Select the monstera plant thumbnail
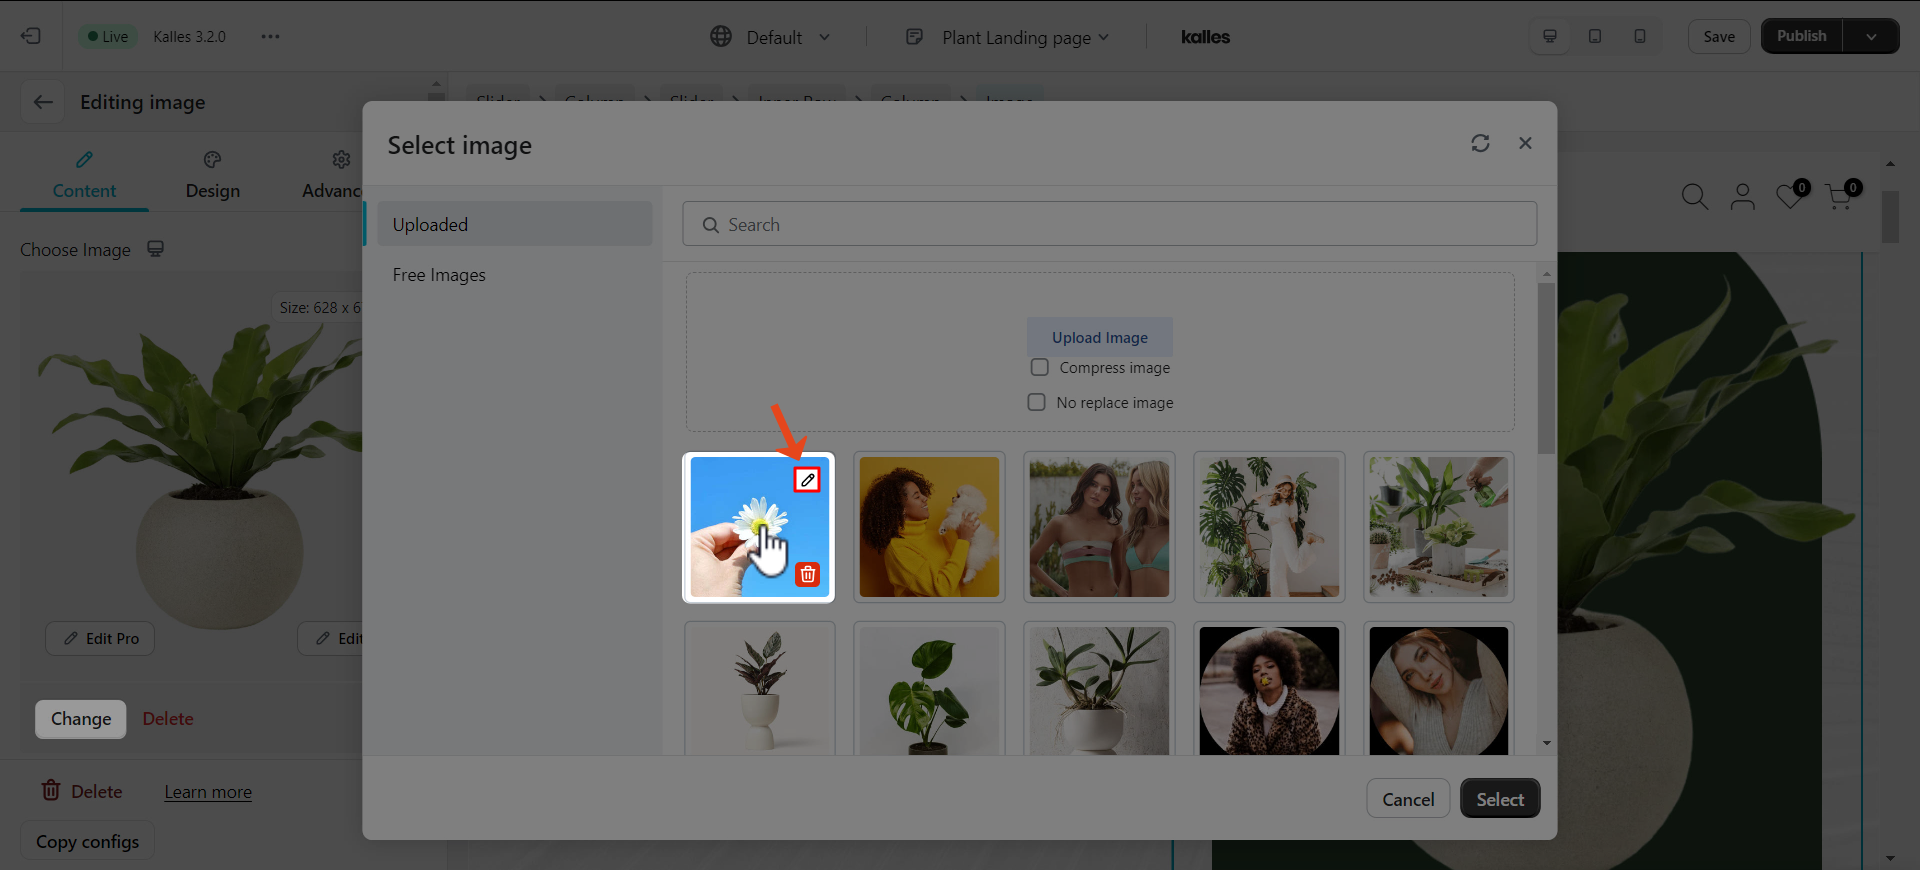Viewport: 1920px width, 870px height. pos(929,689)
